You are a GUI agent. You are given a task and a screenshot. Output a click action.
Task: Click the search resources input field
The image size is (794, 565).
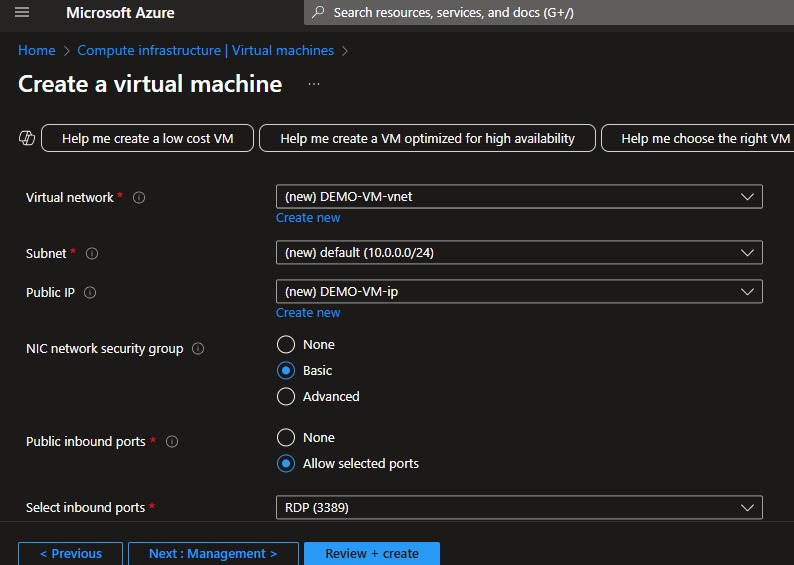pyautogui.click(x=550, y=13)
